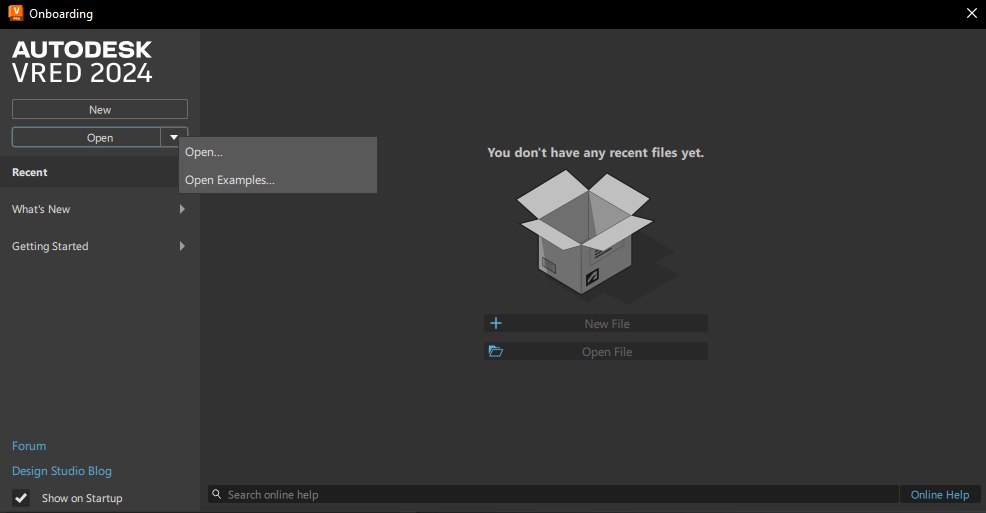Click the 'You don't have any recent files yet.' text

pos(595,153)
